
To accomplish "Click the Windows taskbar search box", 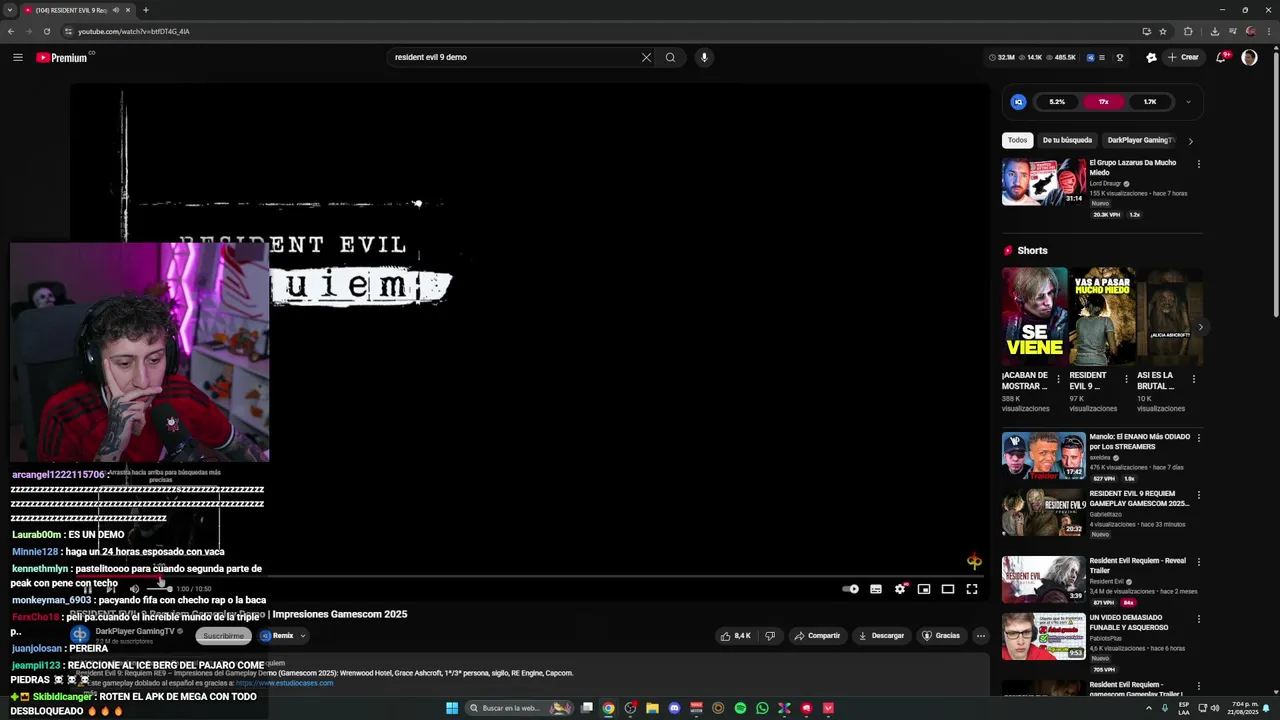I will (x=519, y=708).
